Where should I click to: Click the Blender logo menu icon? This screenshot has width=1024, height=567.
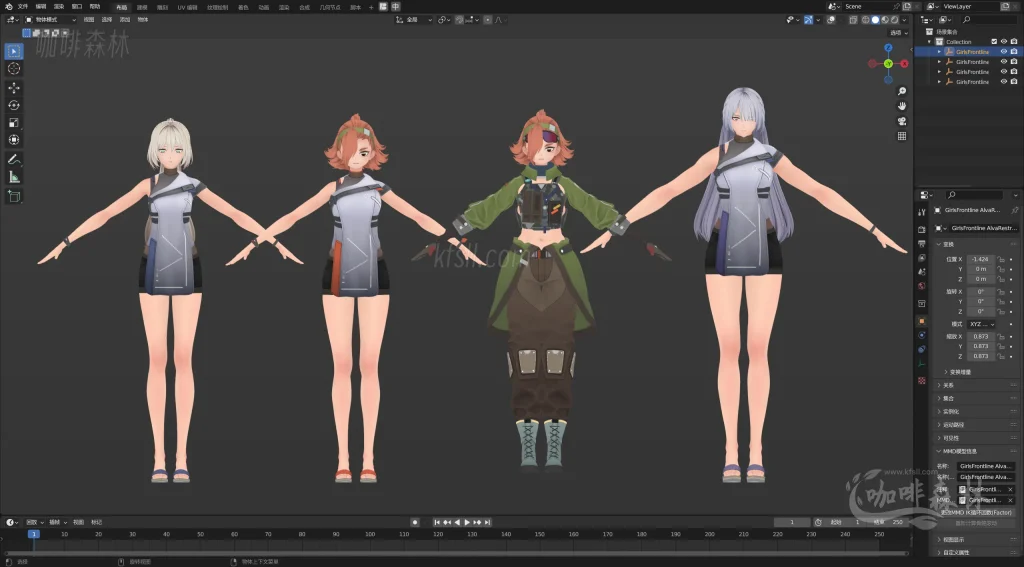[8, 7]
